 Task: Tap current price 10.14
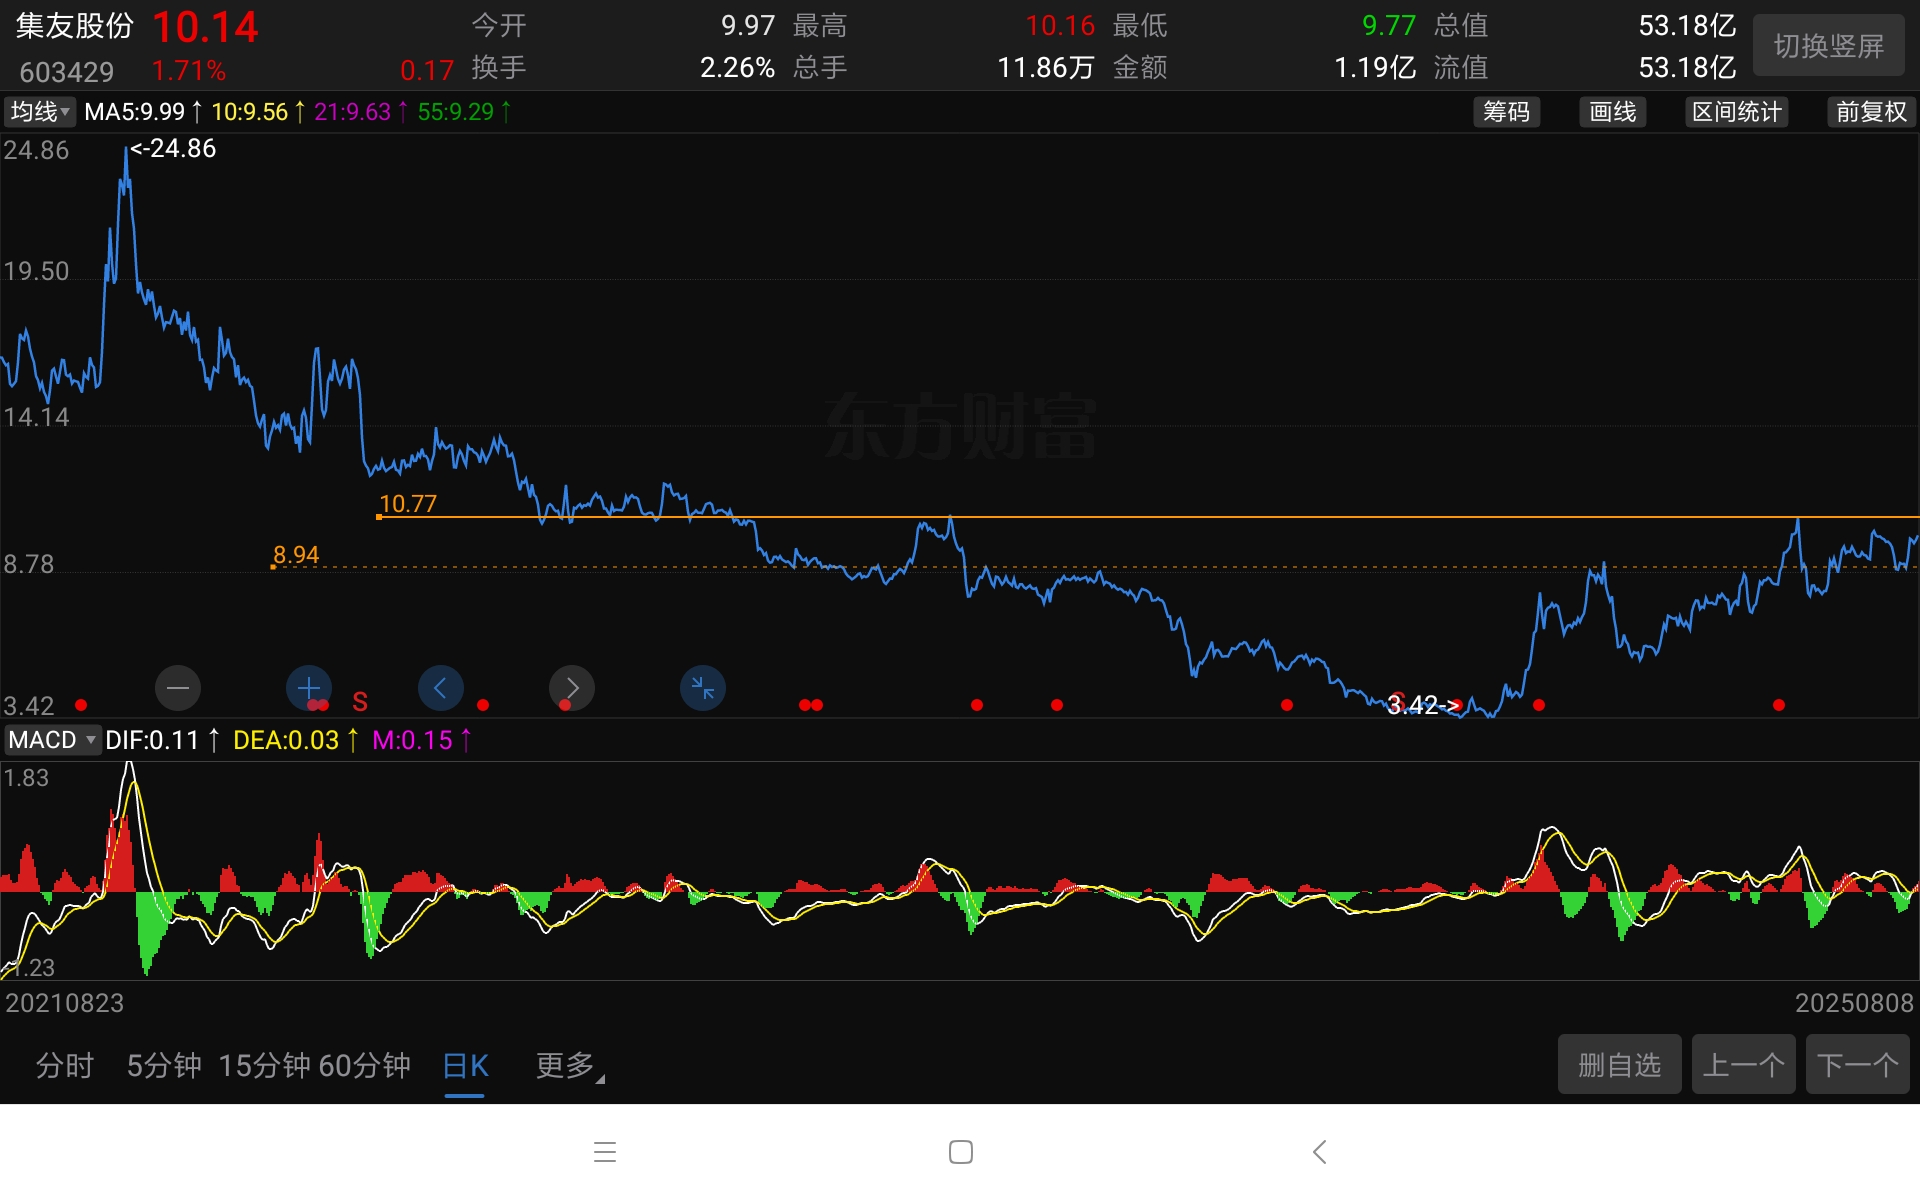(x=205, y=27)
